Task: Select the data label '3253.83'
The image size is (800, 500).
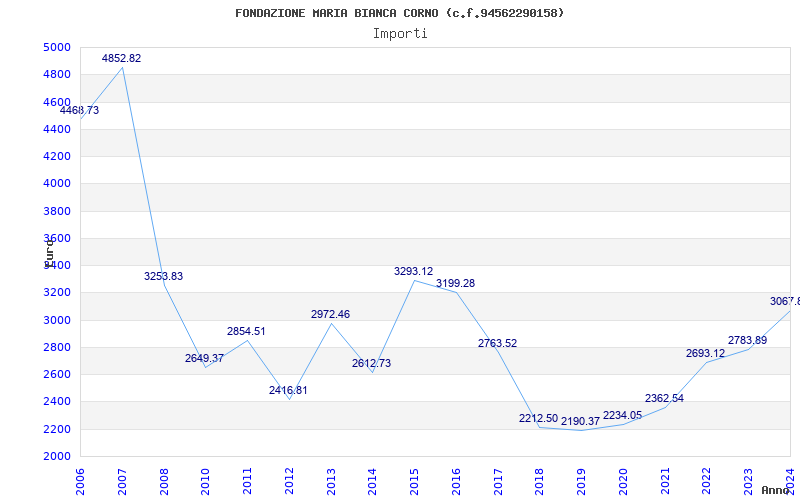Action: point(163,277)
